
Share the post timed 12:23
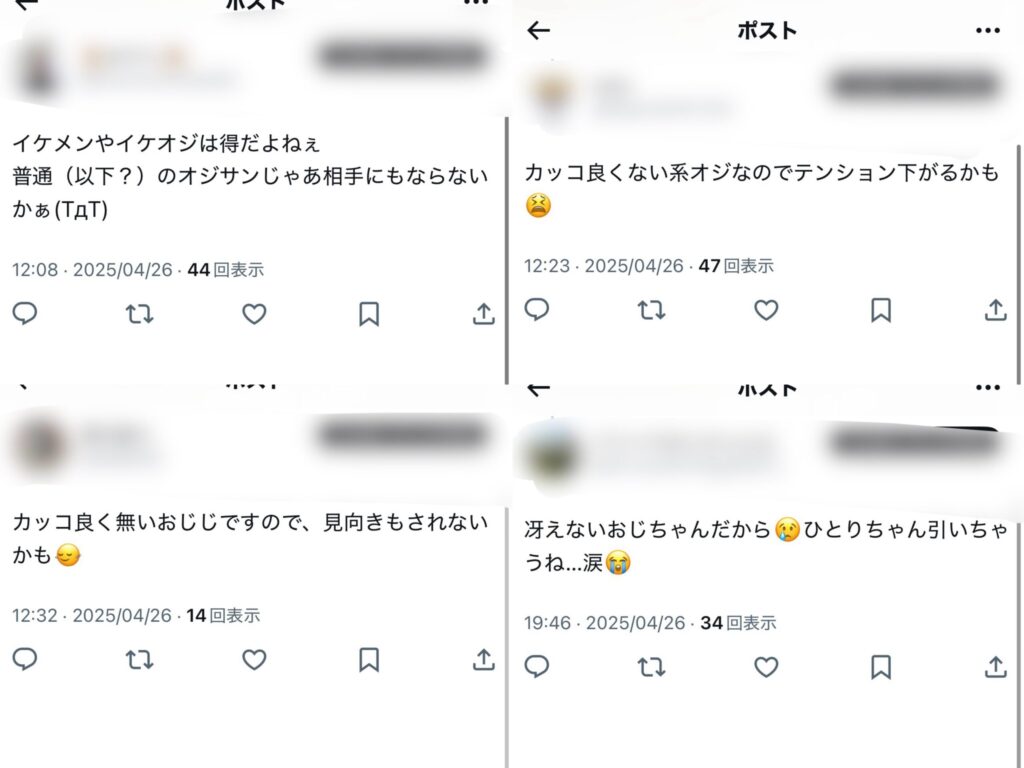coord(995,310)
